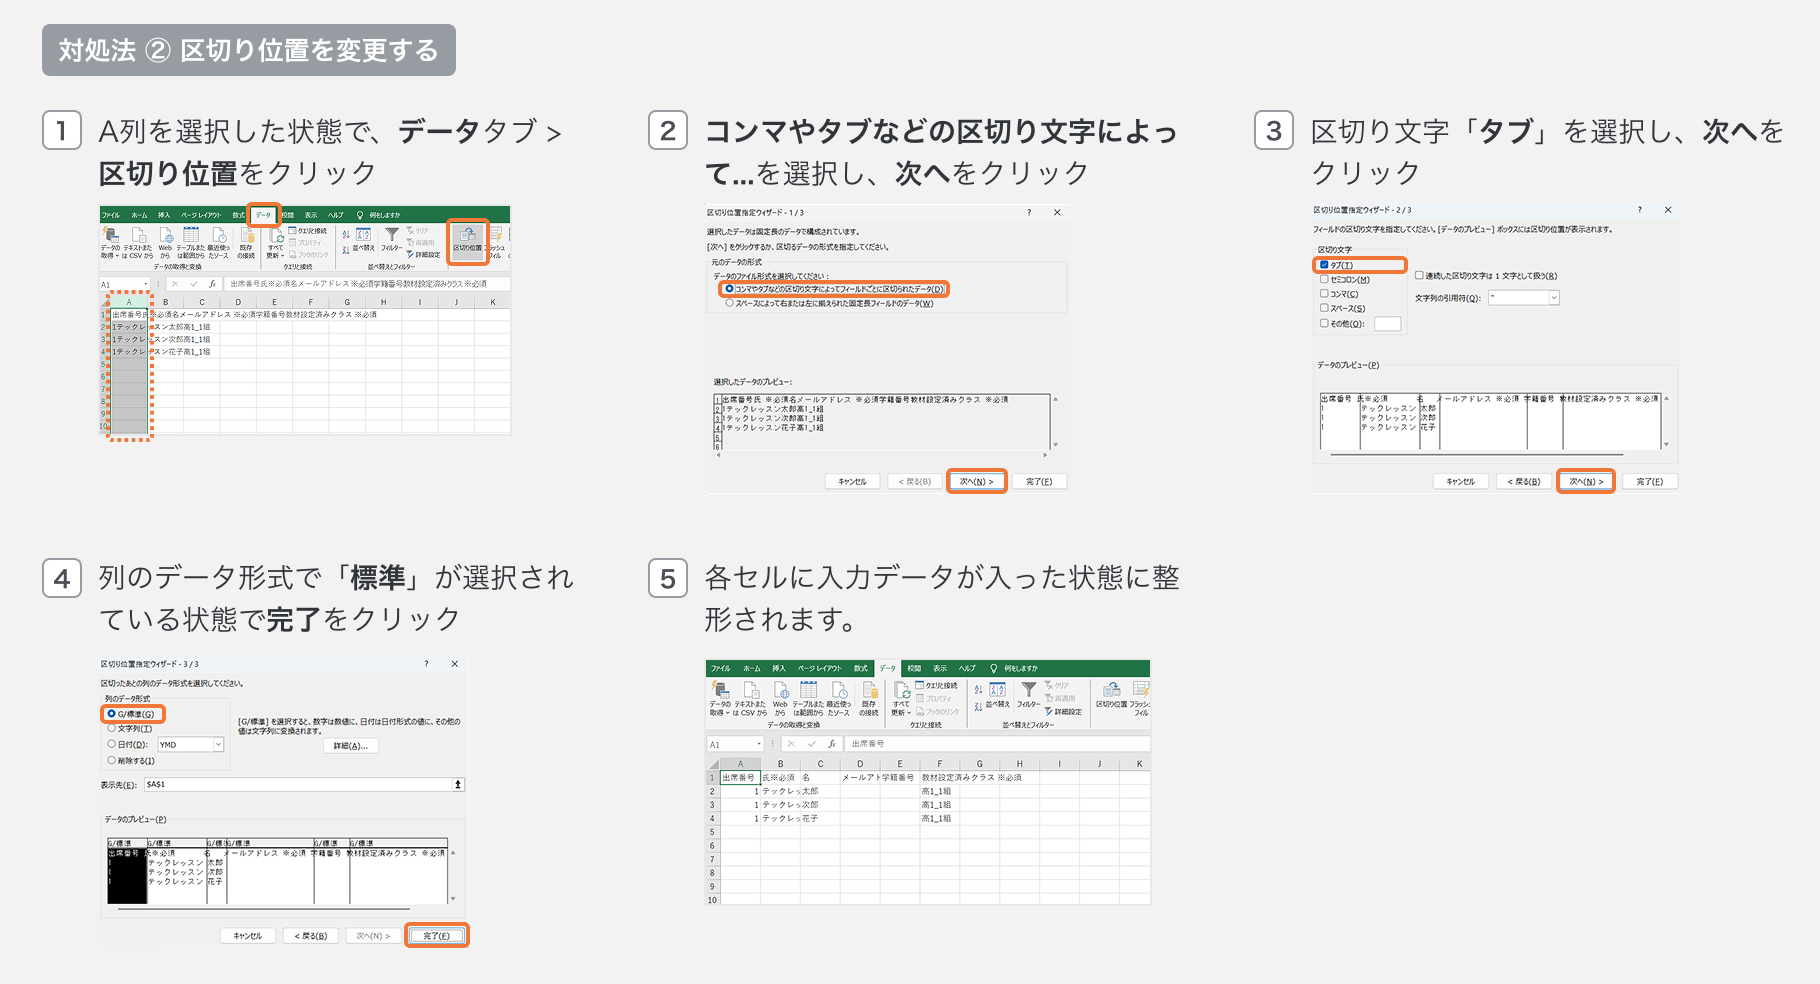The width and height of the screenshot is (1820, 984).
Task: Click the クエリと接続 icon
Action: point(937,686)
